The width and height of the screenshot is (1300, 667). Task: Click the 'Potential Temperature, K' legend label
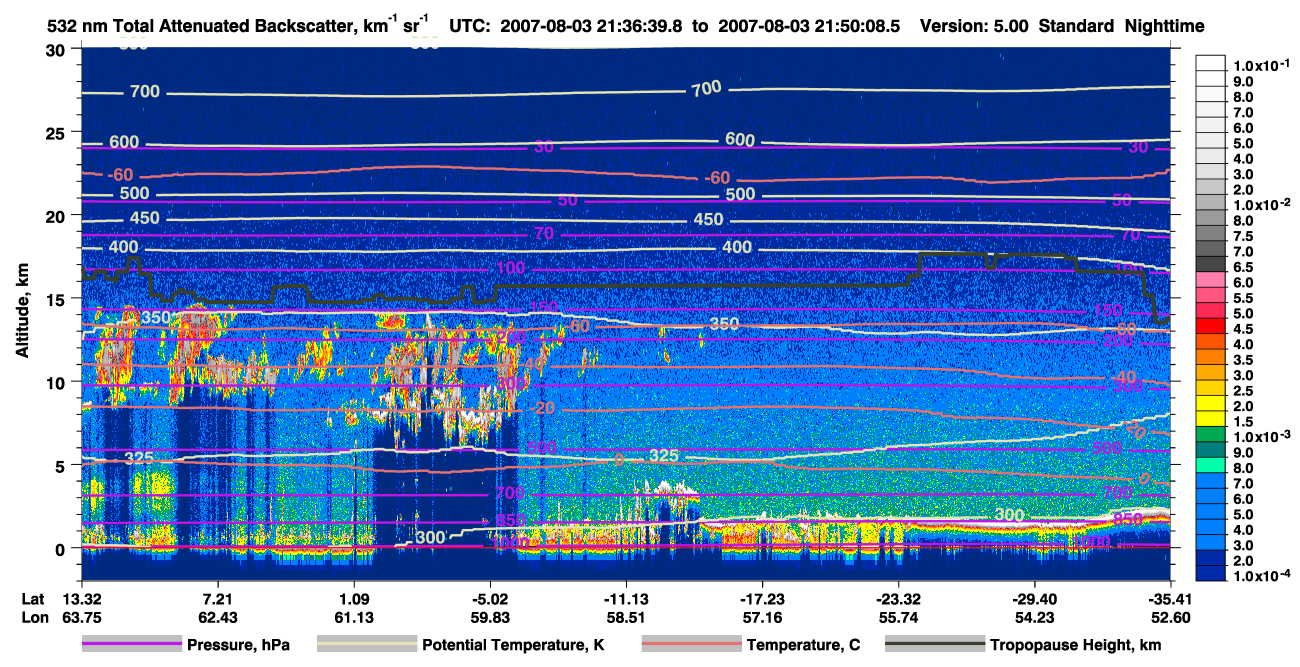pyautogui.click(x=513, y=646)
